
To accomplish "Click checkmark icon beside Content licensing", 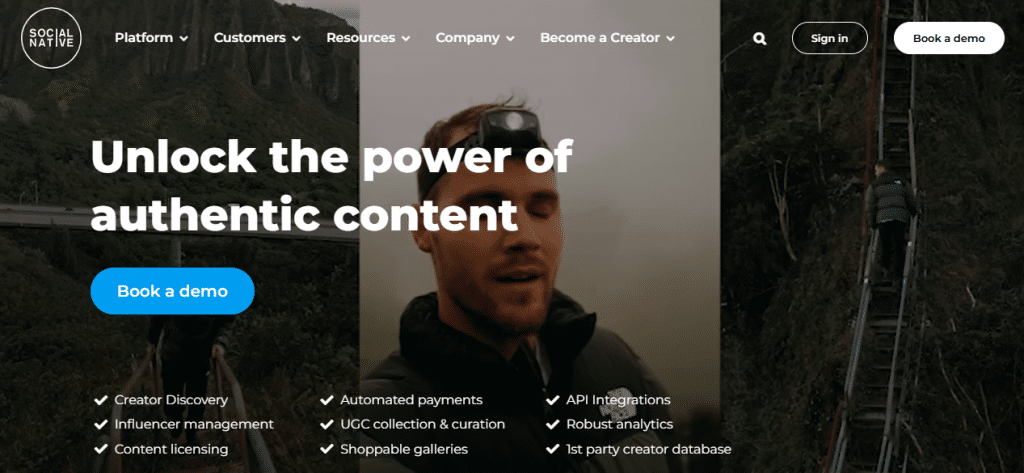I will tap(101, 449).
